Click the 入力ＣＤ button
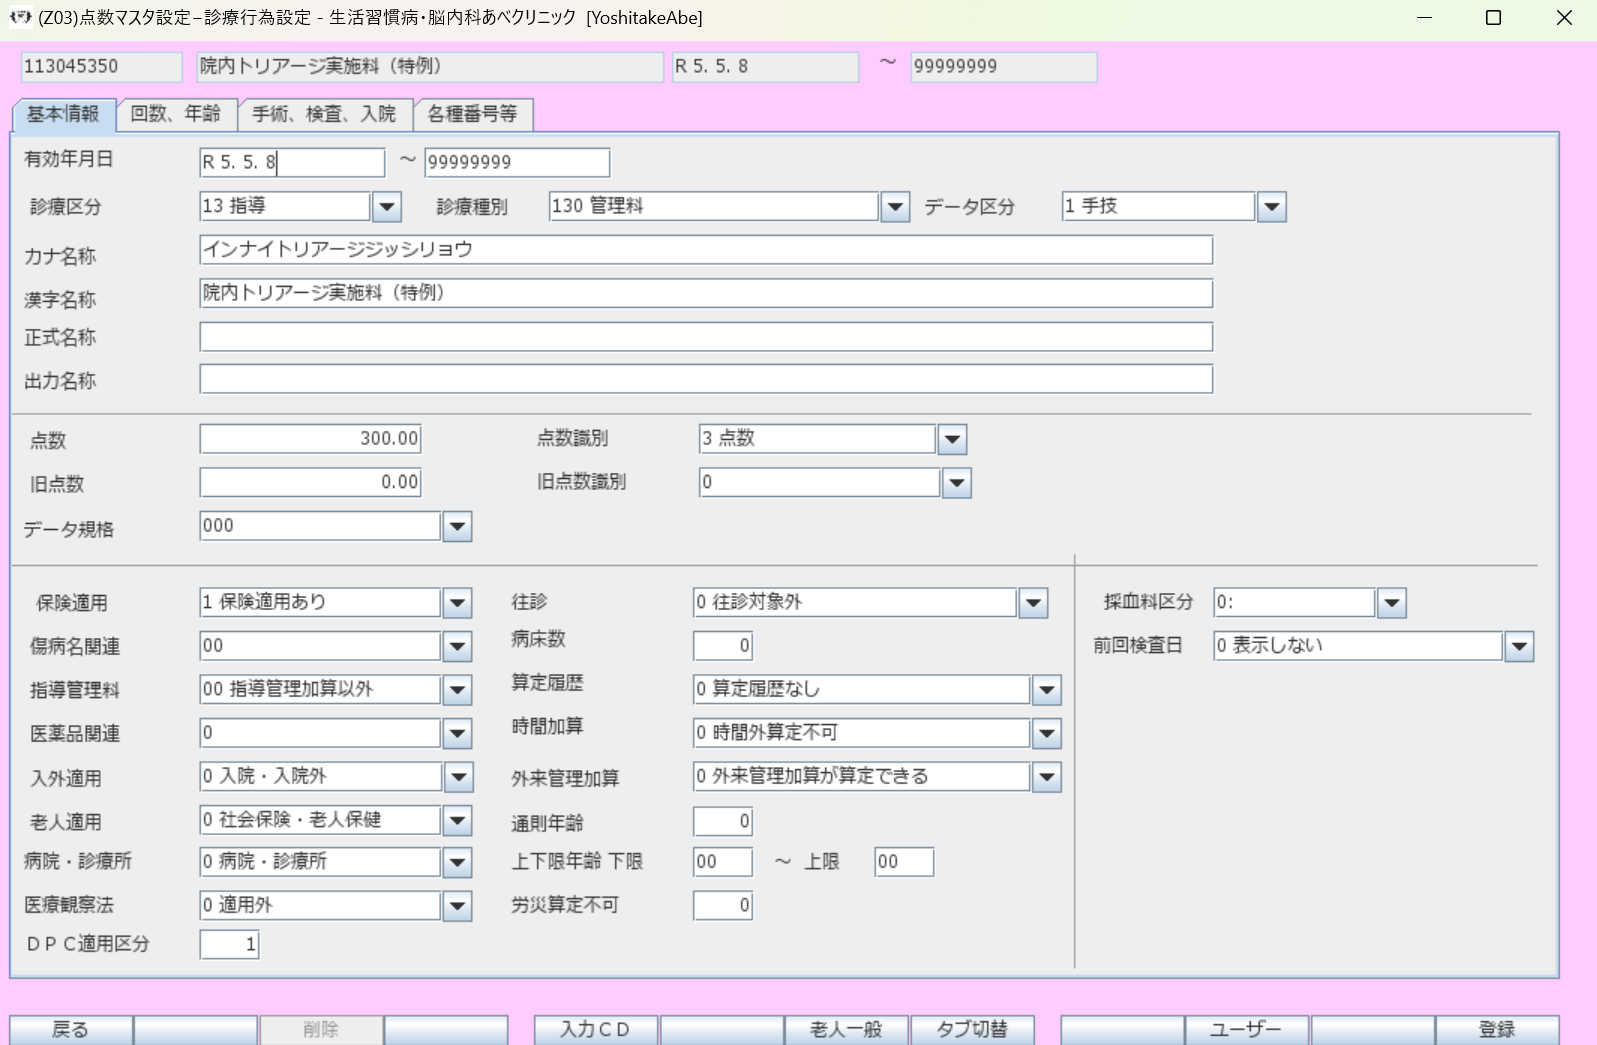1597x1045 pixels. pyautogui.click(x=595, y=1029)
